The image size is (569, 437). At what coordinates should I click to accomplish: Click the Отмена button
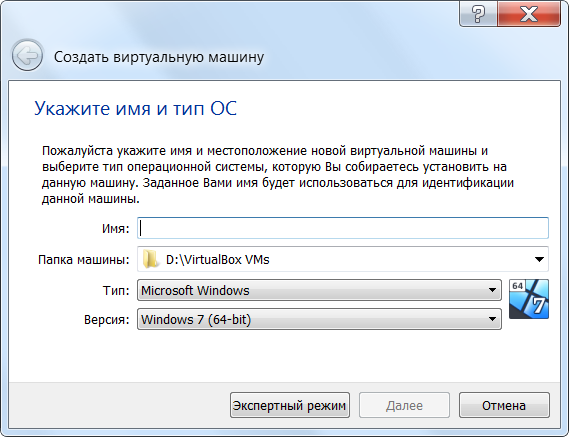tap(504, 405)
